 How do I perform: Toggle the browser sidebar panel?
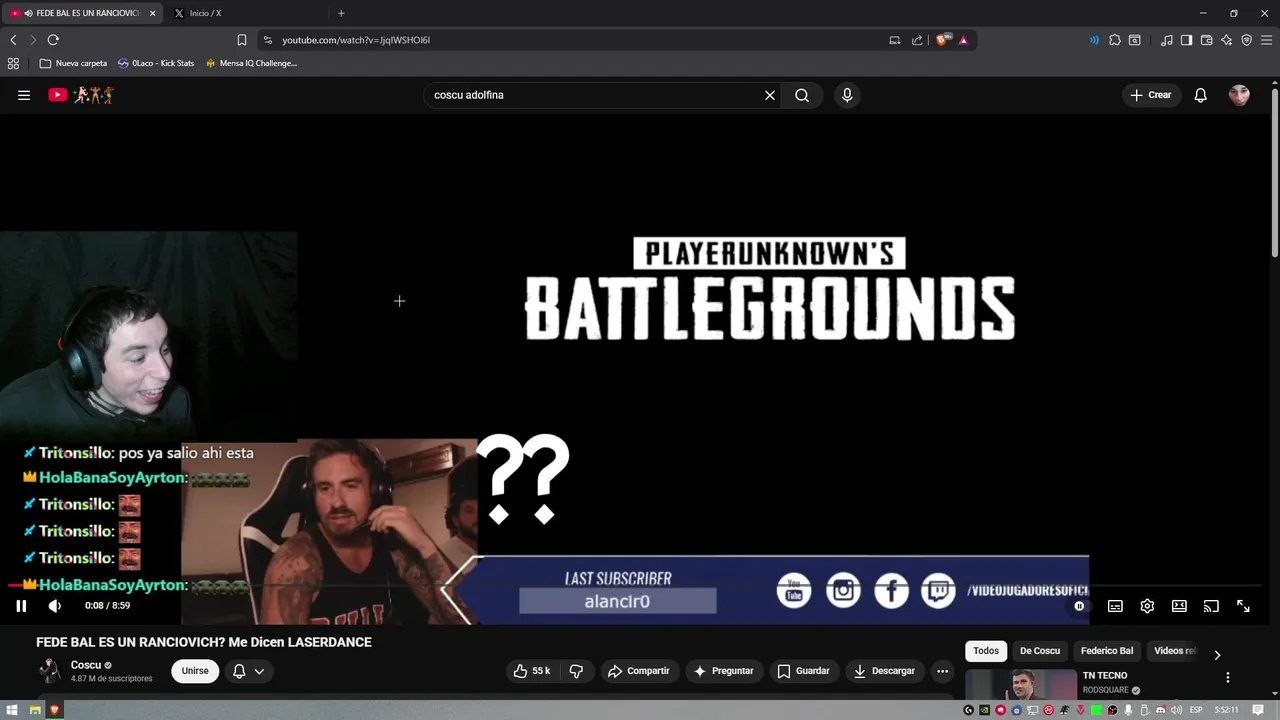(x=1186, y=40)
